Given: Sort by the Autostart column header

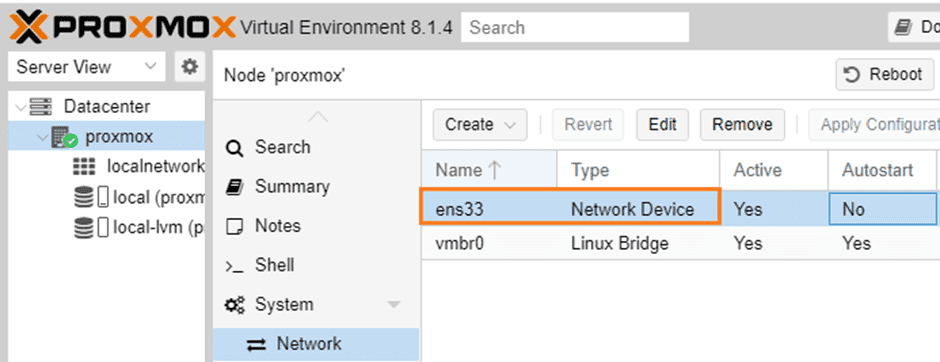Looking at the screenshot, I should point(882,170).
